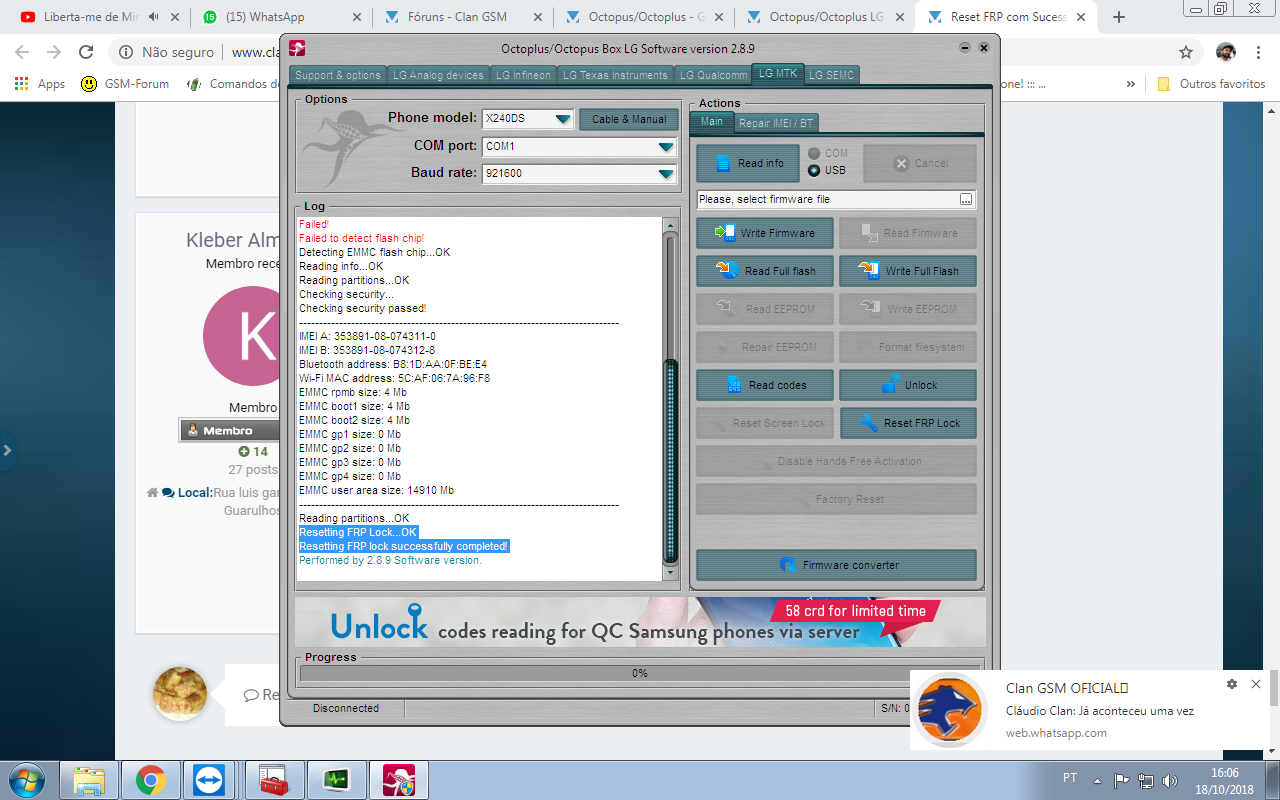This screenshot has width=1280, height=800.
Task: Click the volume tray icon
Action: [1170, 780]
